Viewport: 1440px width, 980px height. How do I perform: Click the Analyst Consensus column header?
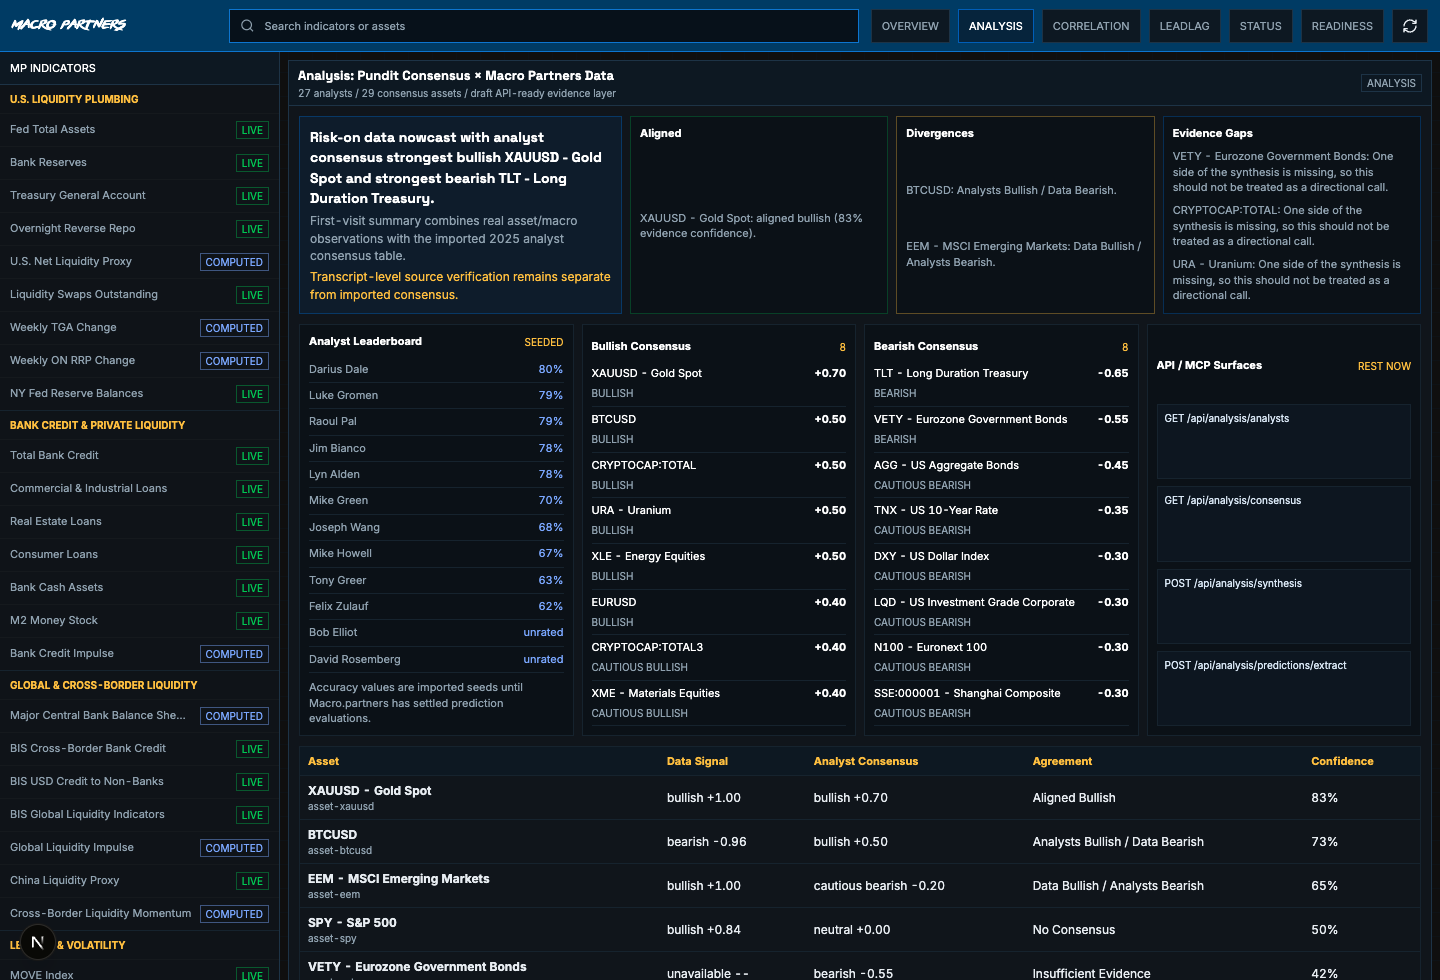(866, 761)
